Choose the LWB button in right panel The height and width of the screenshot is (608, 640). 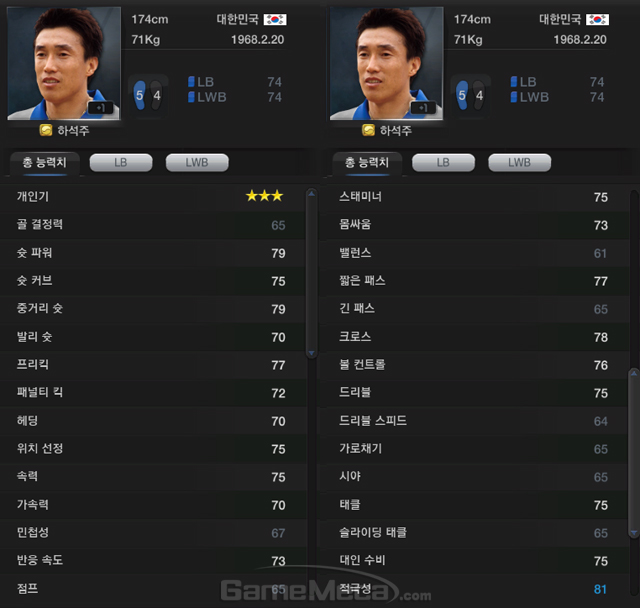click(x=520, y=163)
